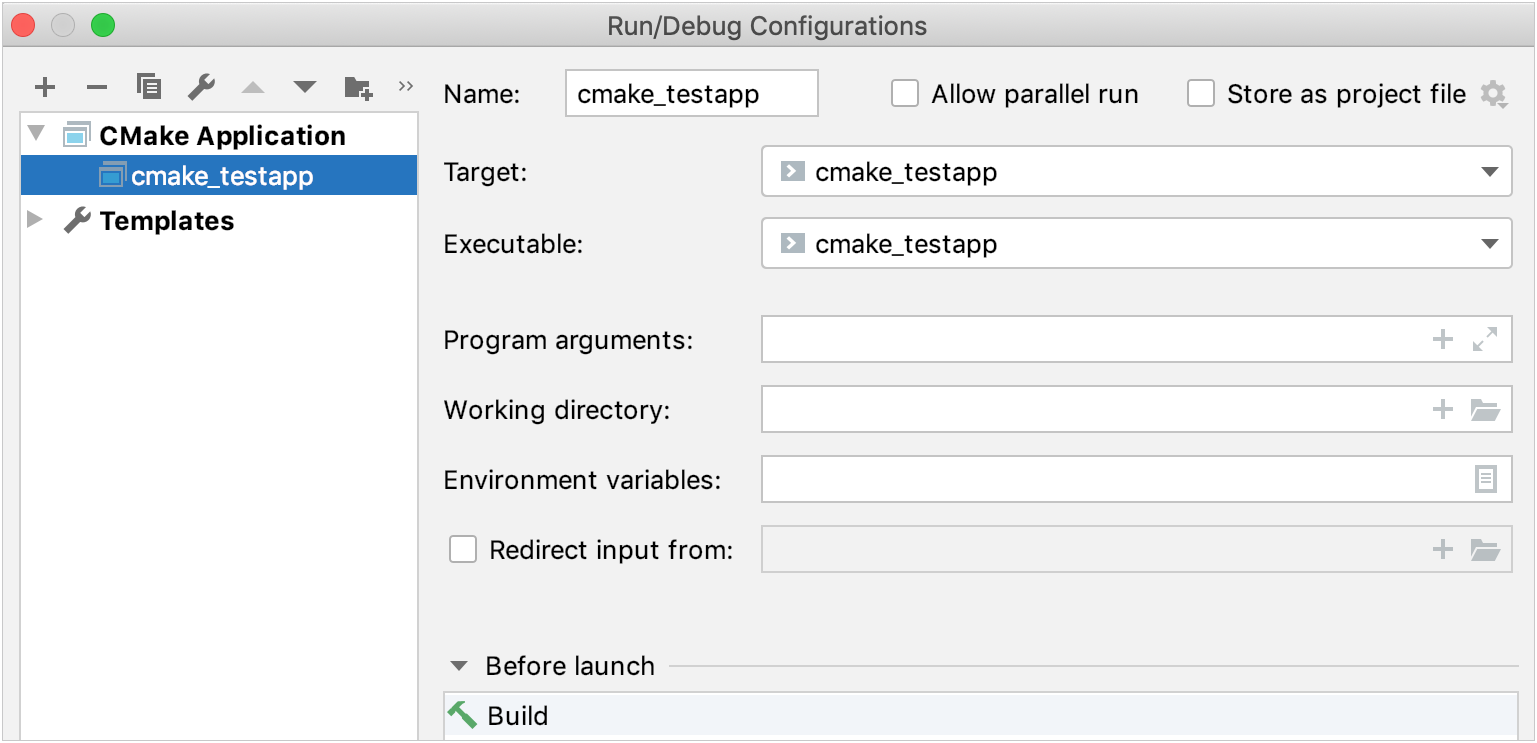This screenshot has height=743, width=1537.
Task: Browse for a working directory
Action: [1487, 409]
